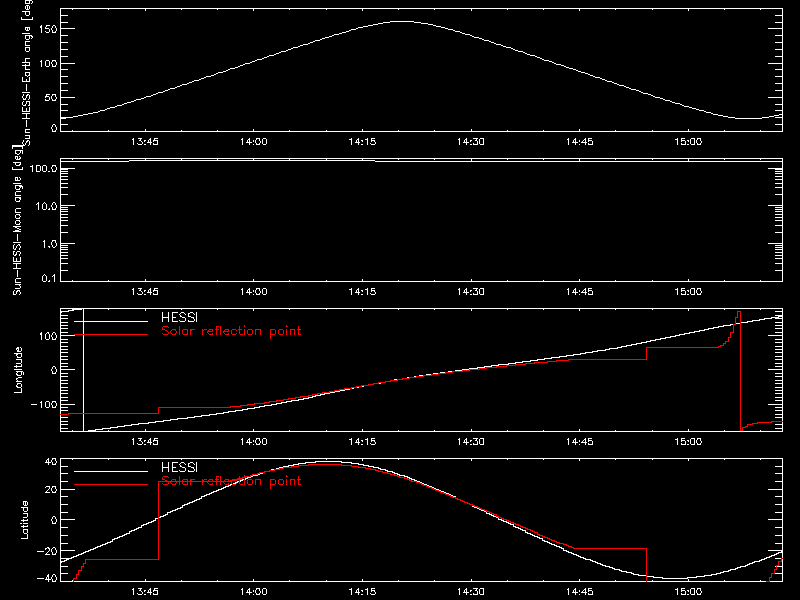The width and height of the screenshot is (800, 600).
Task: Click the red legend line in Longitude plot
Action: click(111, 335)
